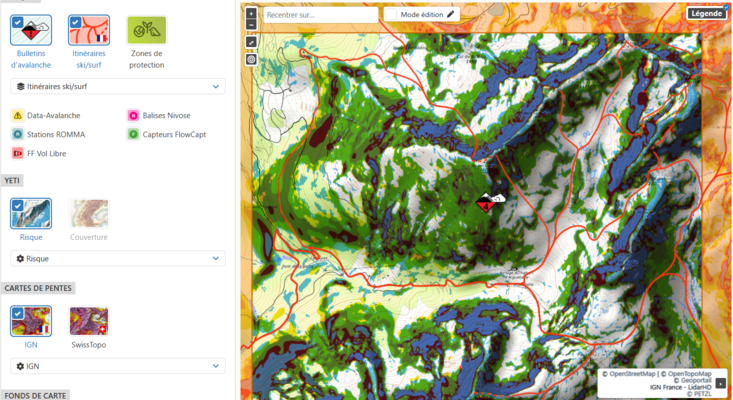The height and width of the screenshot is (400, 733).
Task: Toggle the YETI Risque layer
Action: click(x=30, y=215)
